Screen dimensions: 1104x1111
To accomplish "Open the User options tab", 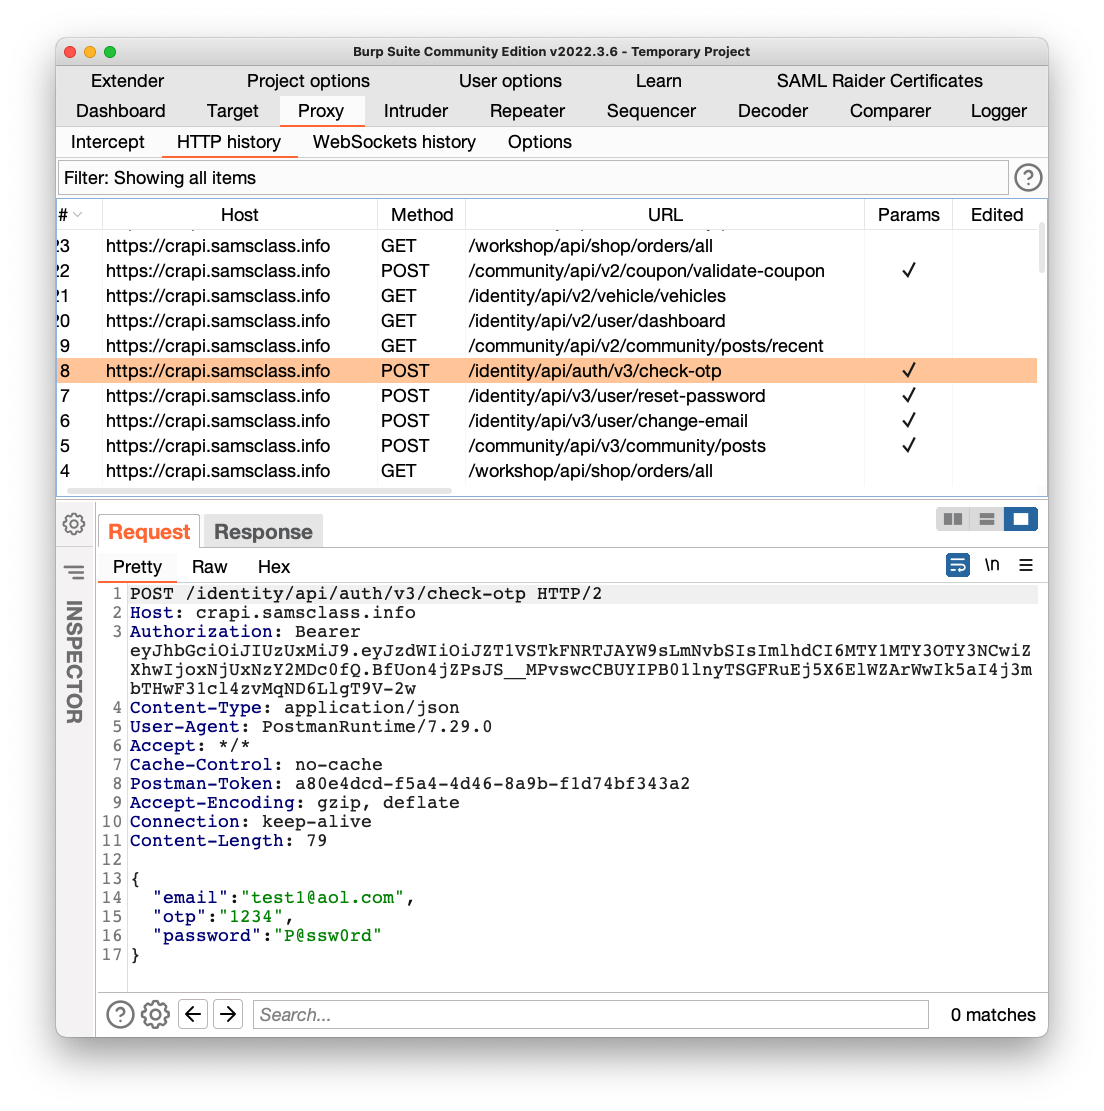I will tap(510, 81).
